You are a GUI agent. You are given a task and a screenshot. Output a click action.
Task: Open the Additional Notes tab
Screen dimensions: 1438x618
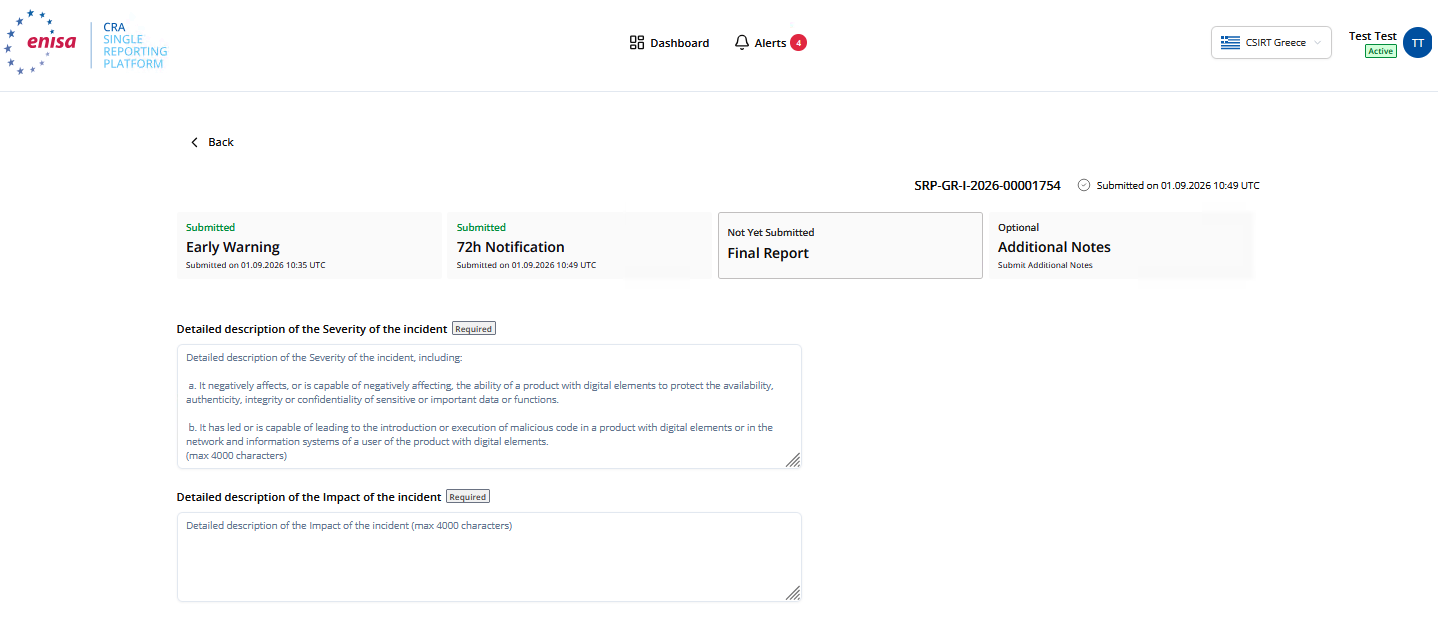(1121, 245)
